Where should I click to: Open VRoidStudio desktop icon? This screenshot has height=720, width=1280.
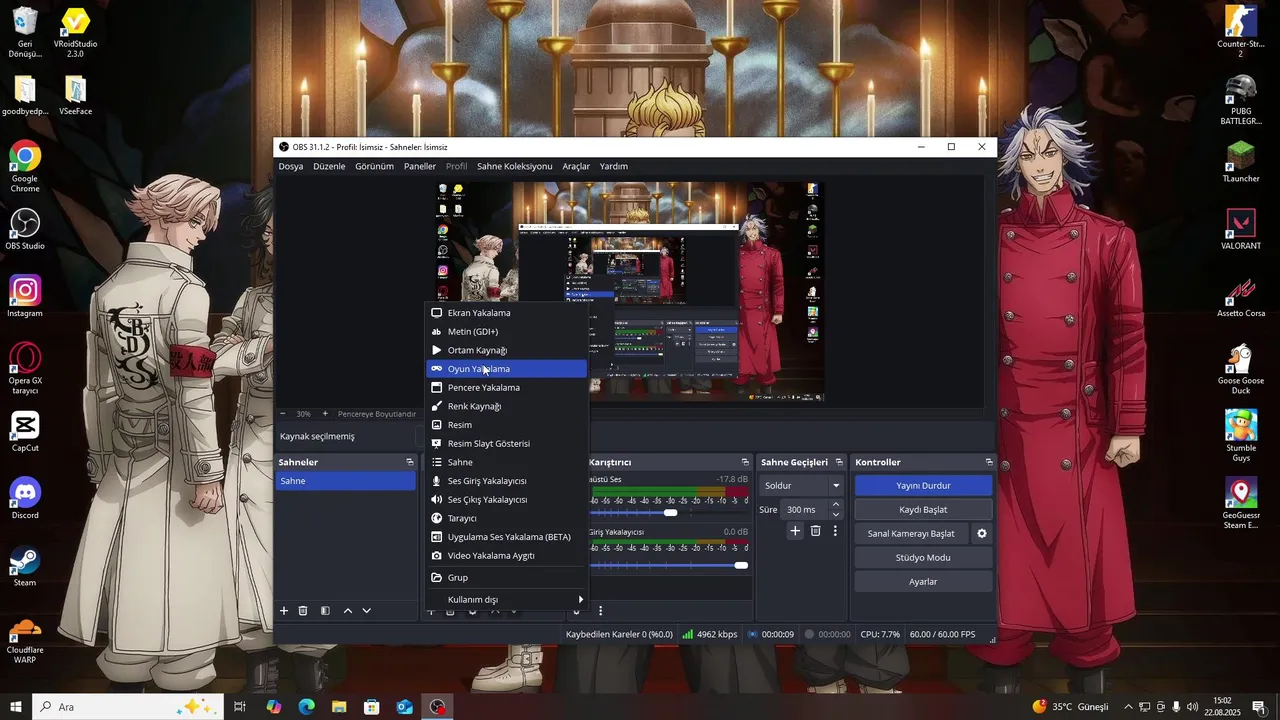coord(75,32)
